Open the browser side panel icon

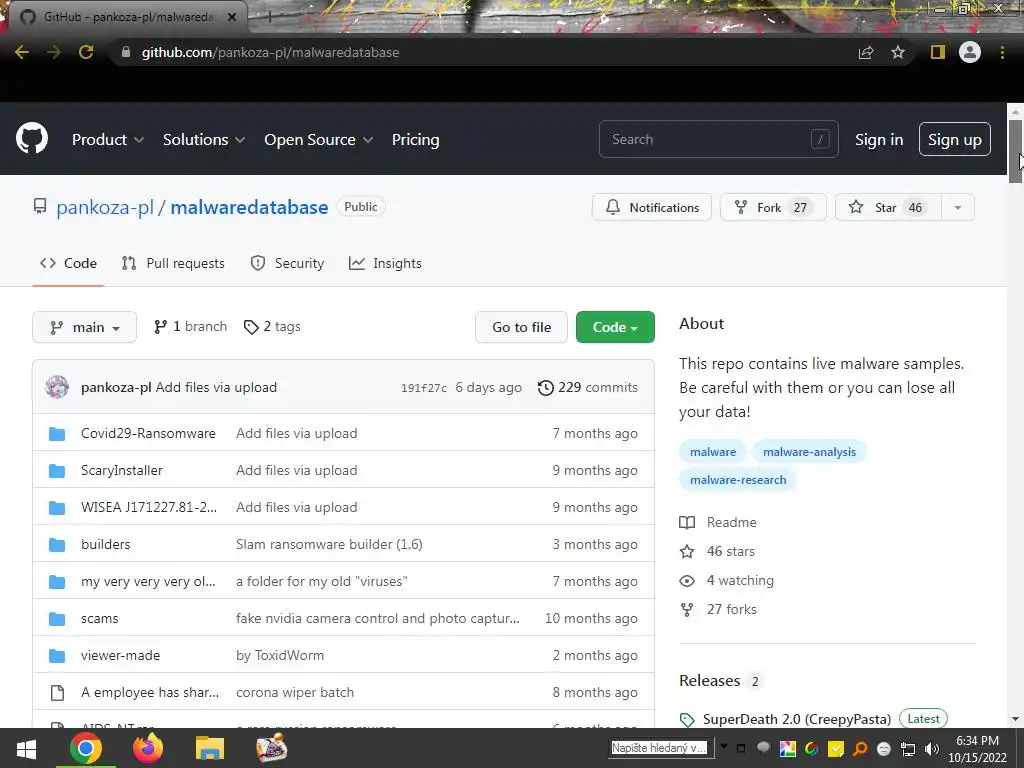pos(938,52)
